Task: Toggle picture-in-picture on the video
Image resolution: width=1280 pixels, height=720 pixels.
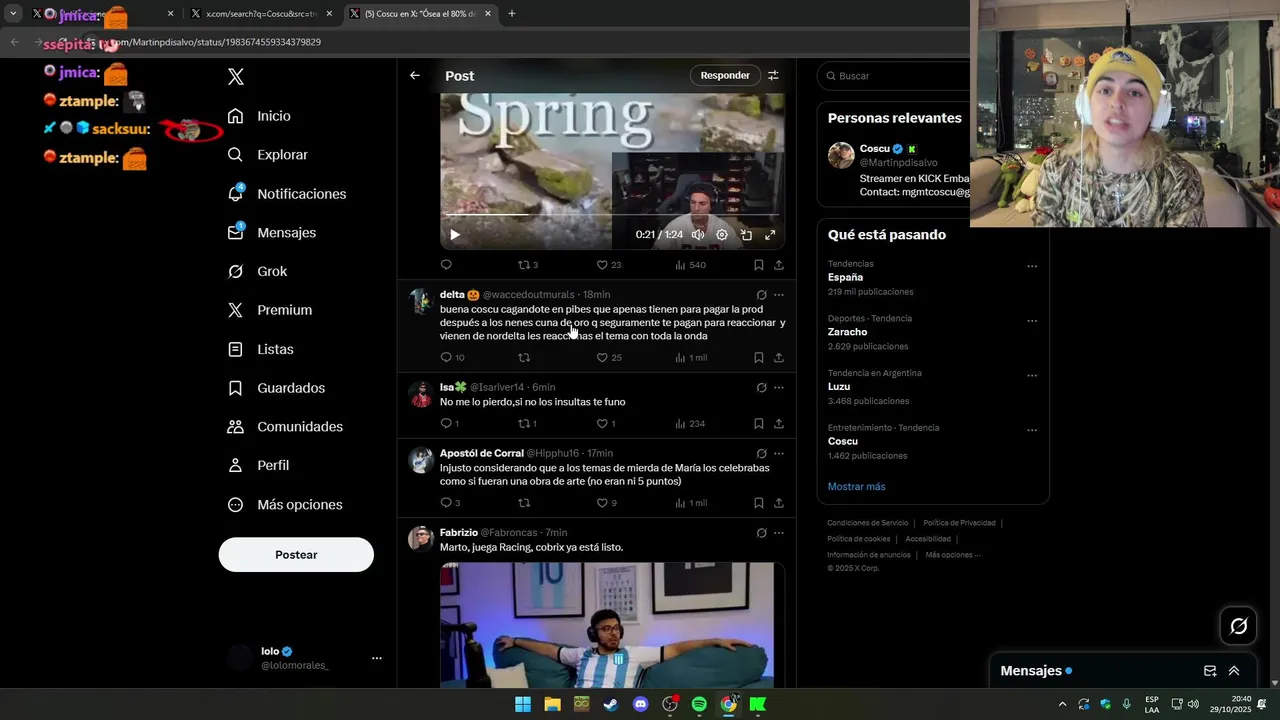Action: [746, 235]
